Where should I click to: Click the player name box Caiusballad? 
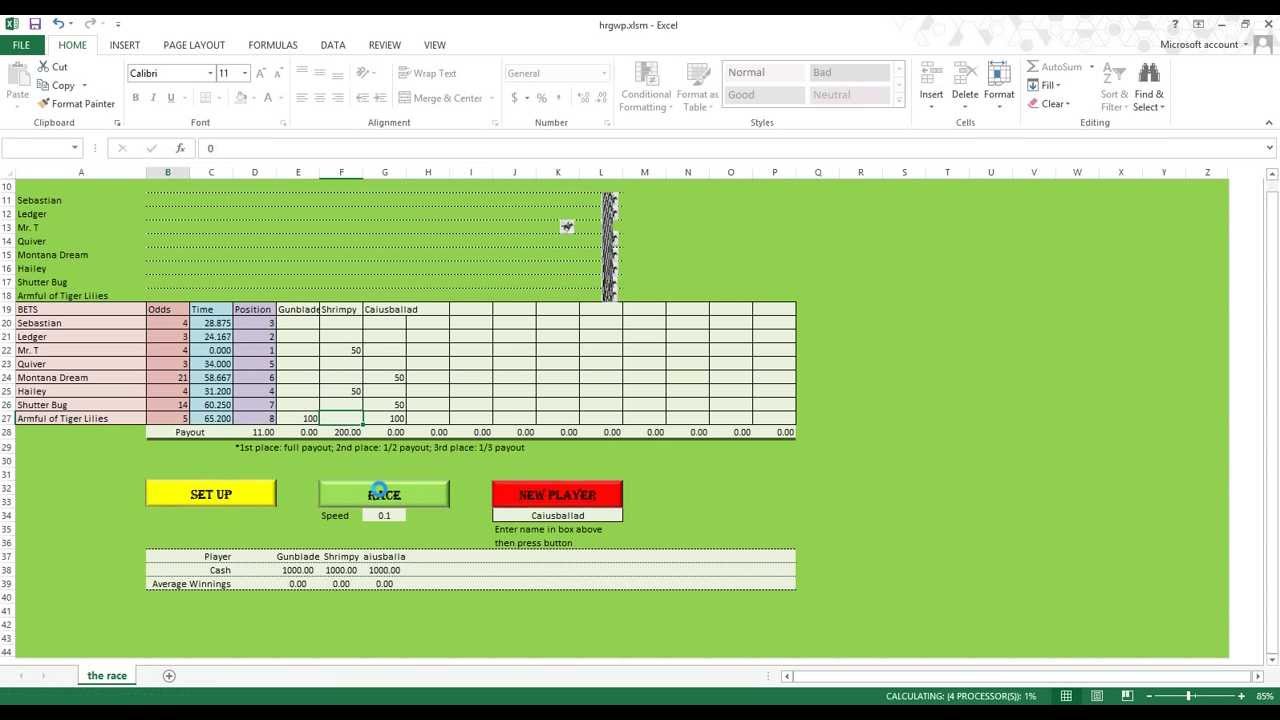tap(557, 516)
